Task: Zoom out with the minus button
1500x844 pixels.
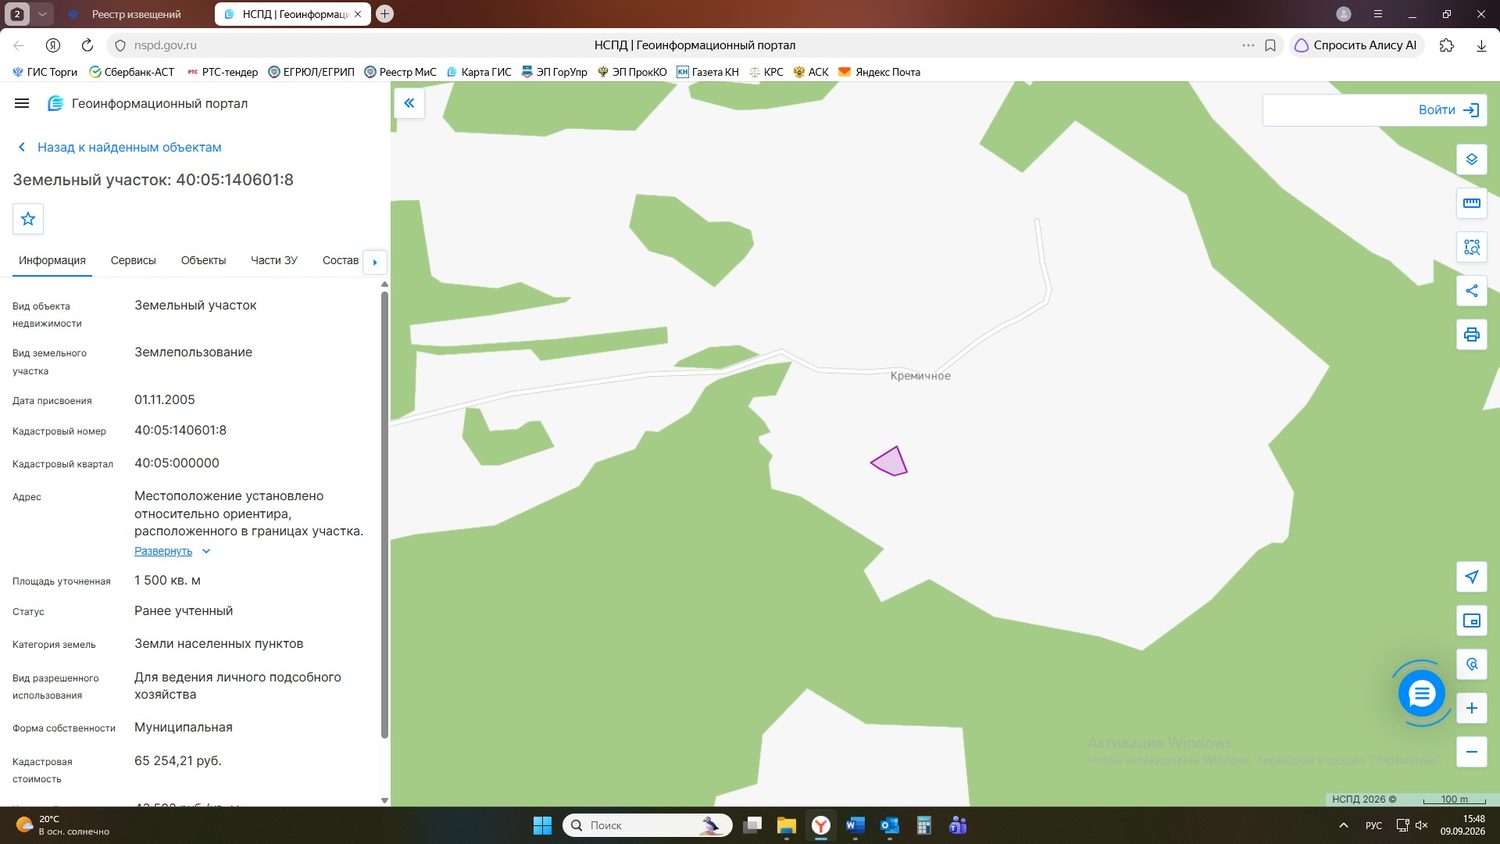Action: [x=1471, y=752]
